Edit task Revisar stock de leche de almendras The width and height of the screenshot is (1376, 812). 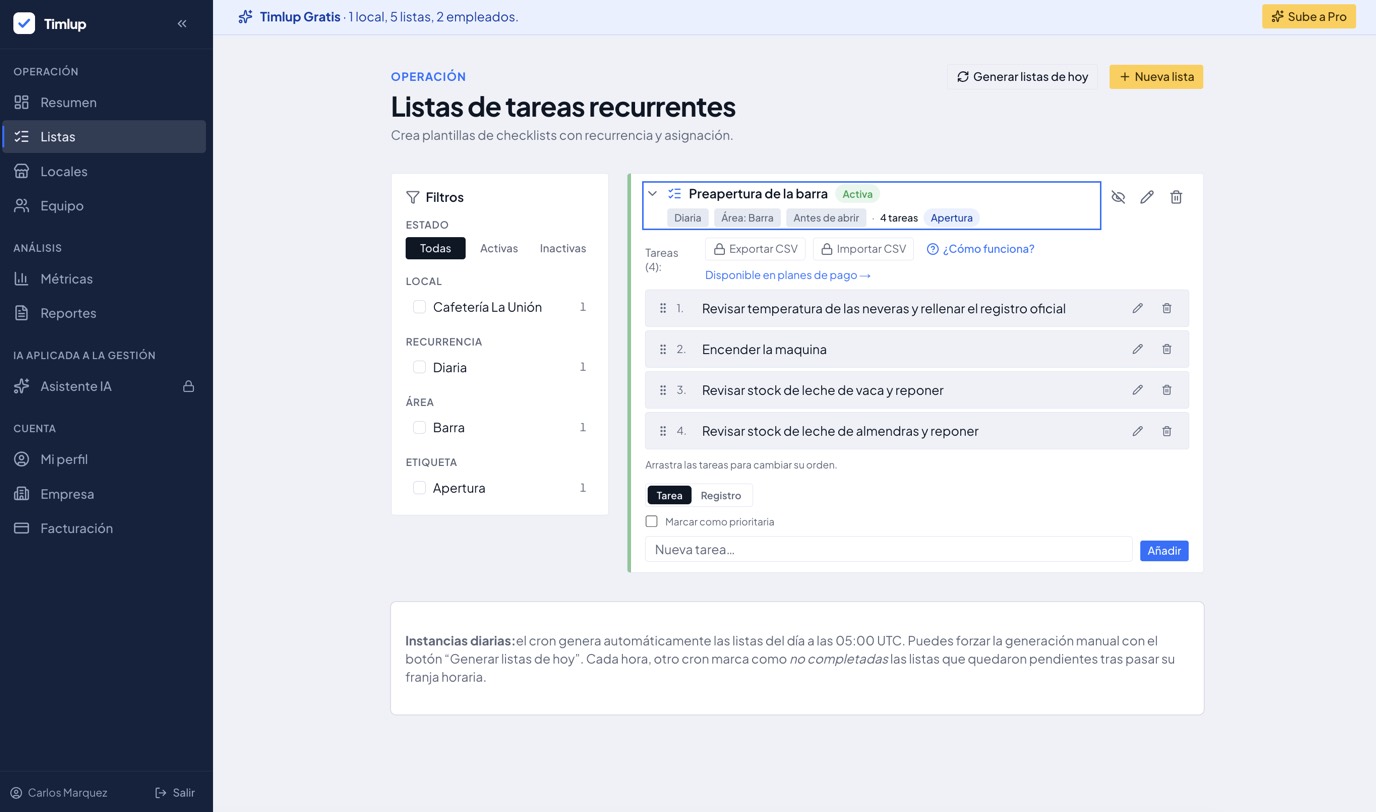pyautogui.click(x=1137, y=431)
